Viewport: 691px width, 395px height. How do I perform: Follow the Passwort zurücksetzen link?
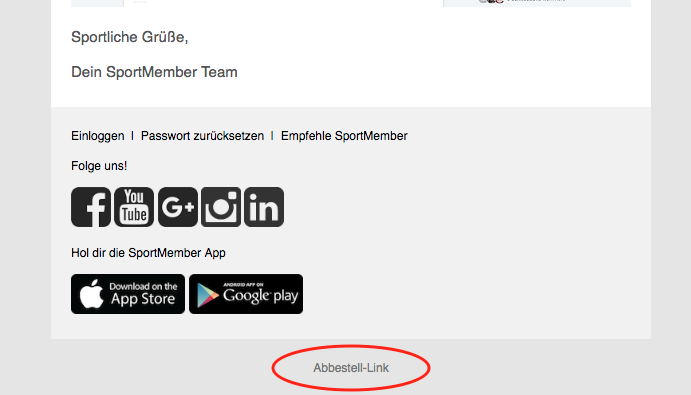point(202,136)
